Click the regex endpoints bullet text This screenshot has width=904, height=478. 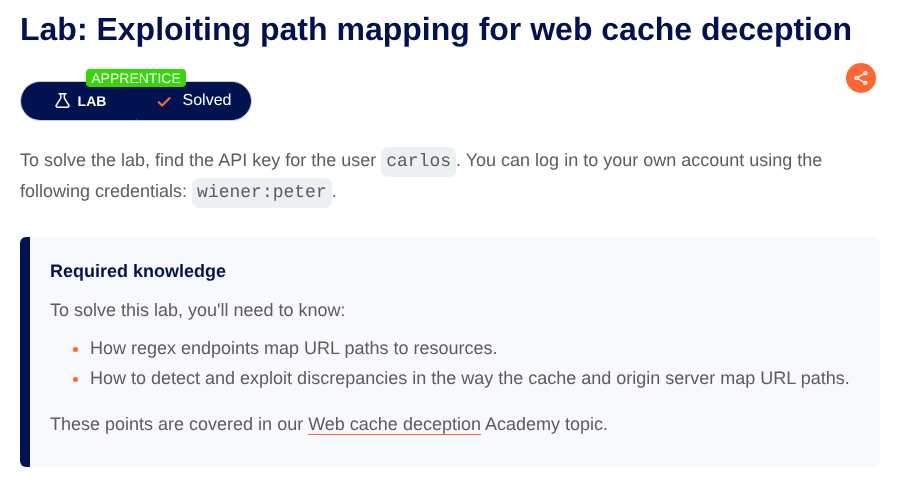[x=293, y=348]
